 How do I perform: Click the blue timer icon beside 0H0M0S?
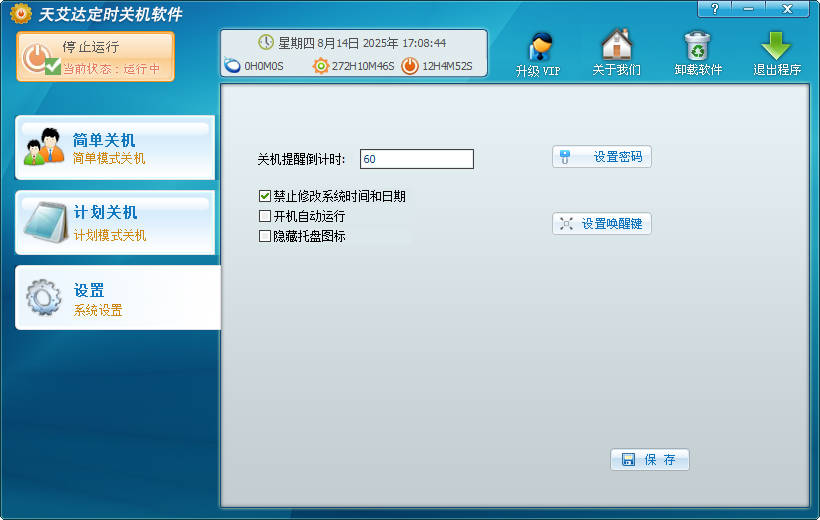tap(232, 65)
